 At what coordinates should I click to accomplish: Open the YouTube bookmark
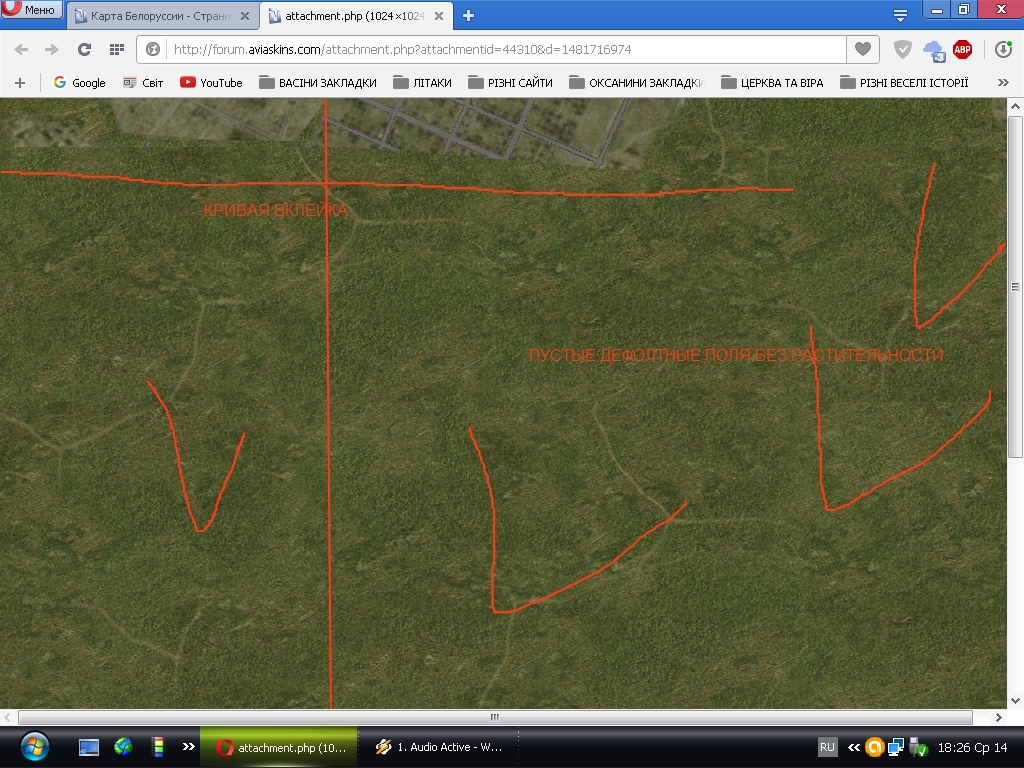coord(212,83)
